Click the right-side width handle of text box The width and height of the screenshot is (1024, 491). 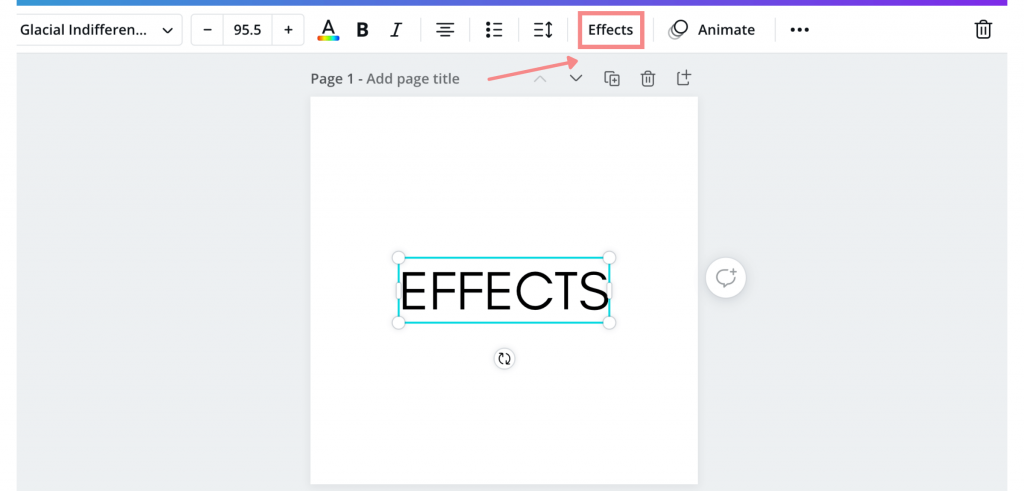coord(609,291)
